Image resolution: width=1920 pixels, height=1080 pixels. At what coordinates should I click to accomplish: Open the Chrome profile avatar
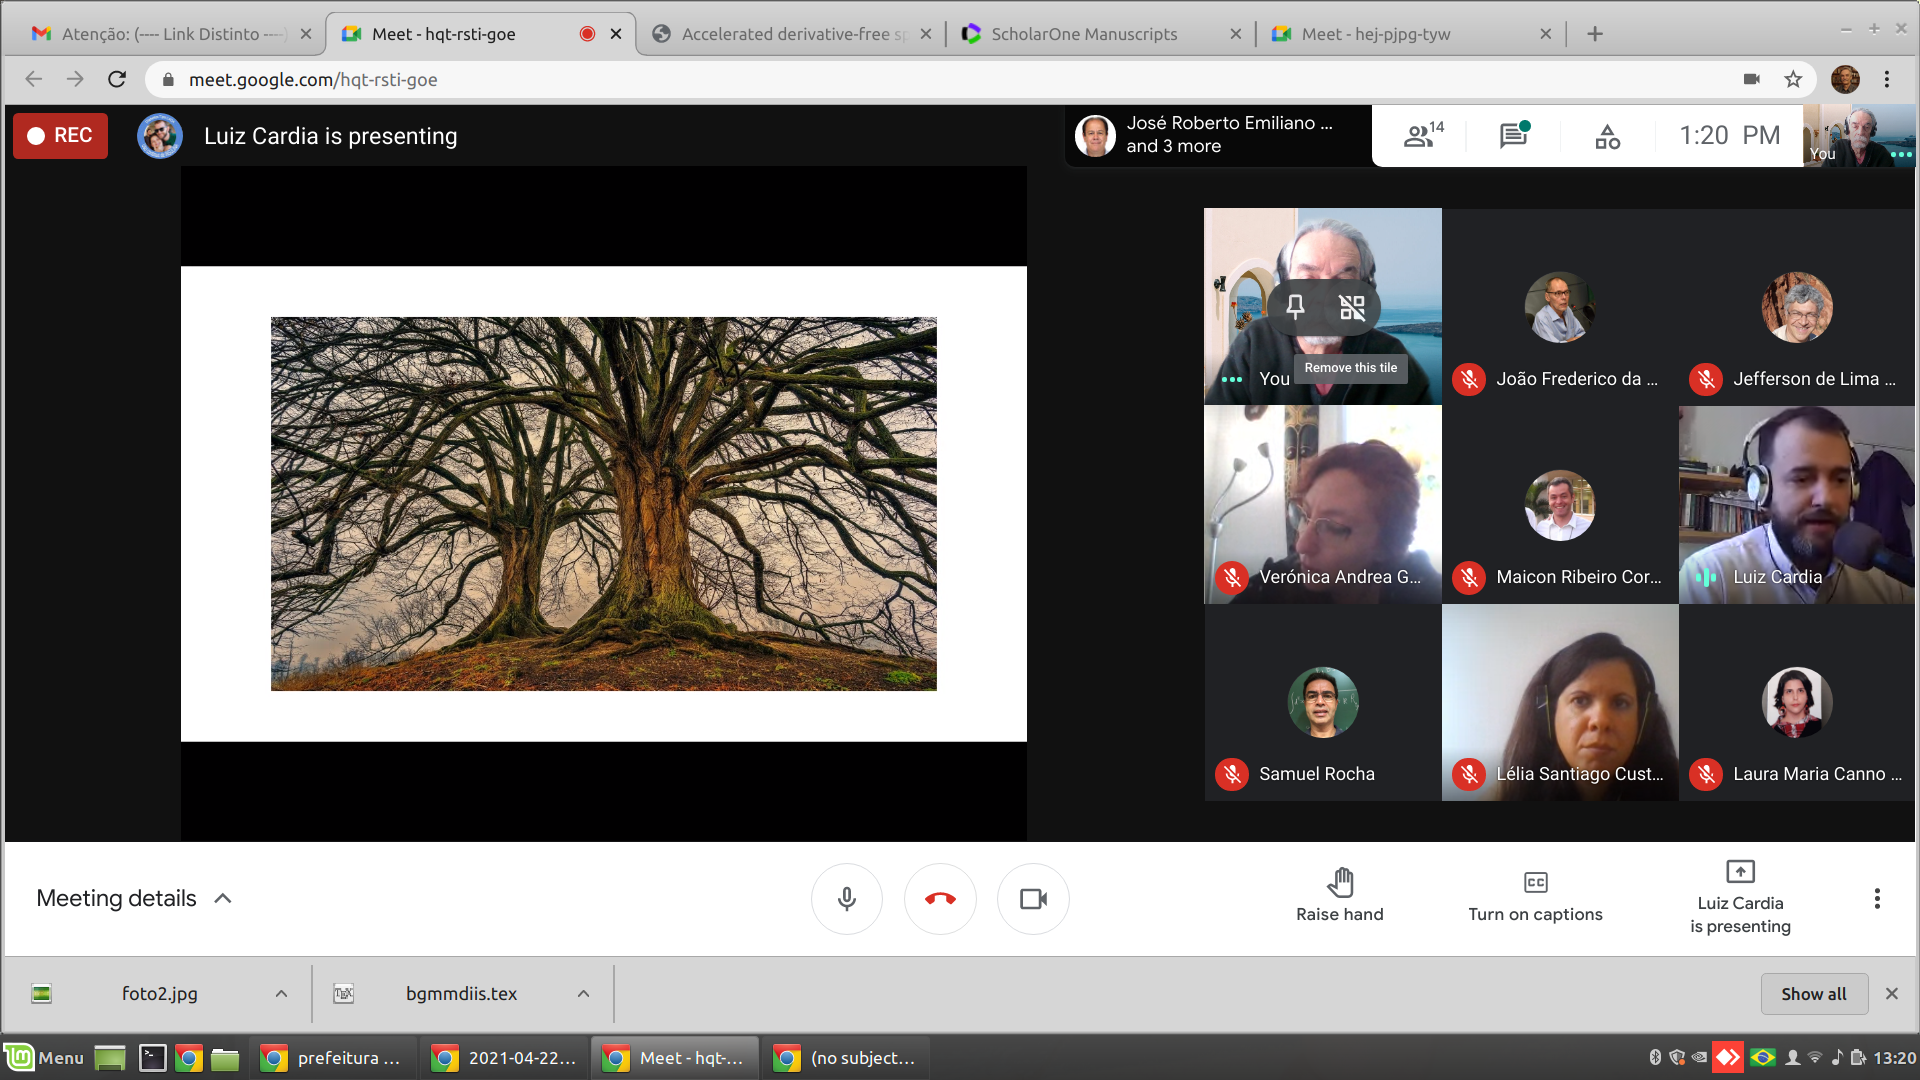[x=1845, y=79]
